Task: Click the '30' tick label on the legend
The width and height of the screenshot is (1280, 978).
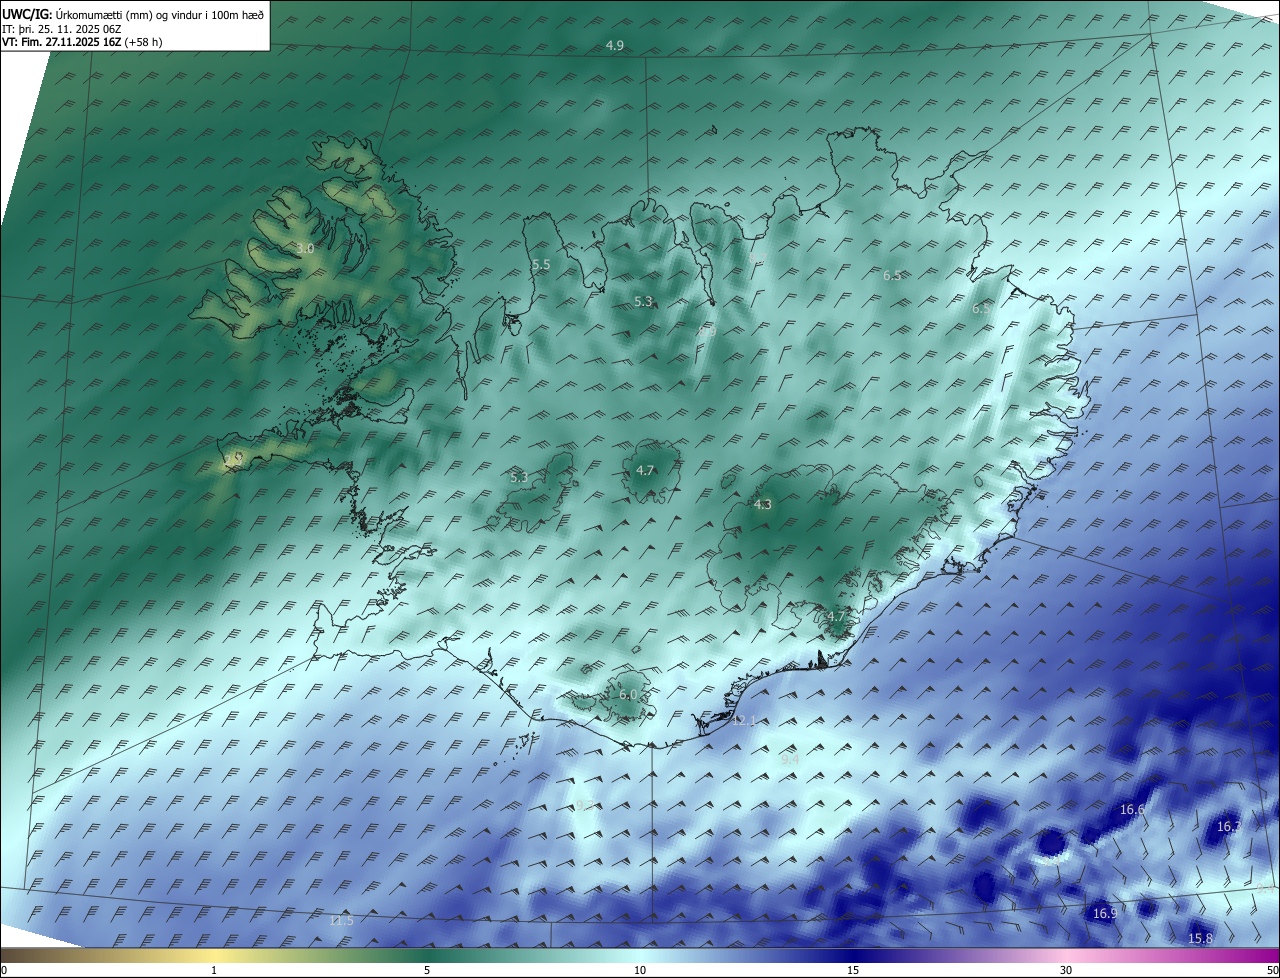Action: pyautogui.click(x=1066, y=971)
